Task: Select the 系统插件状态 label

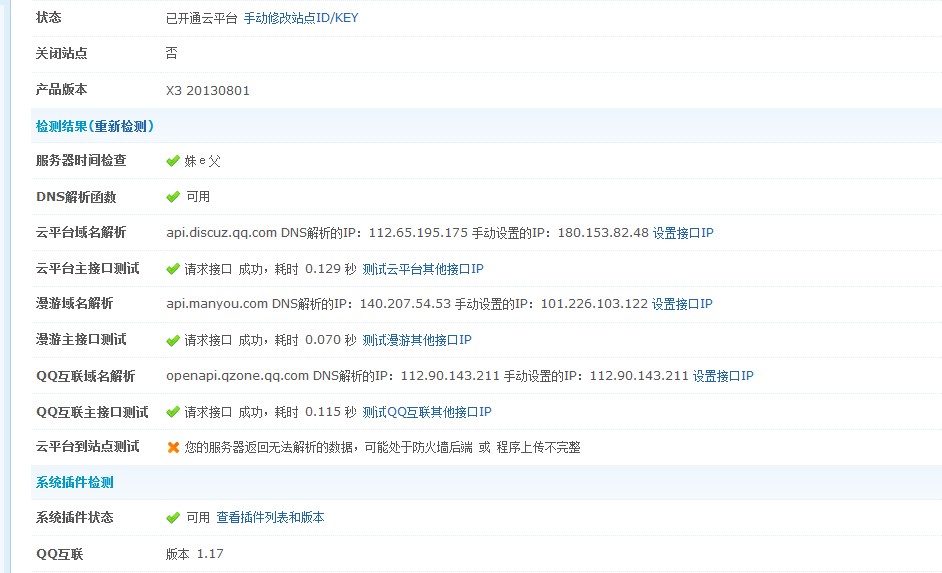Action: [x=74, y=517]
